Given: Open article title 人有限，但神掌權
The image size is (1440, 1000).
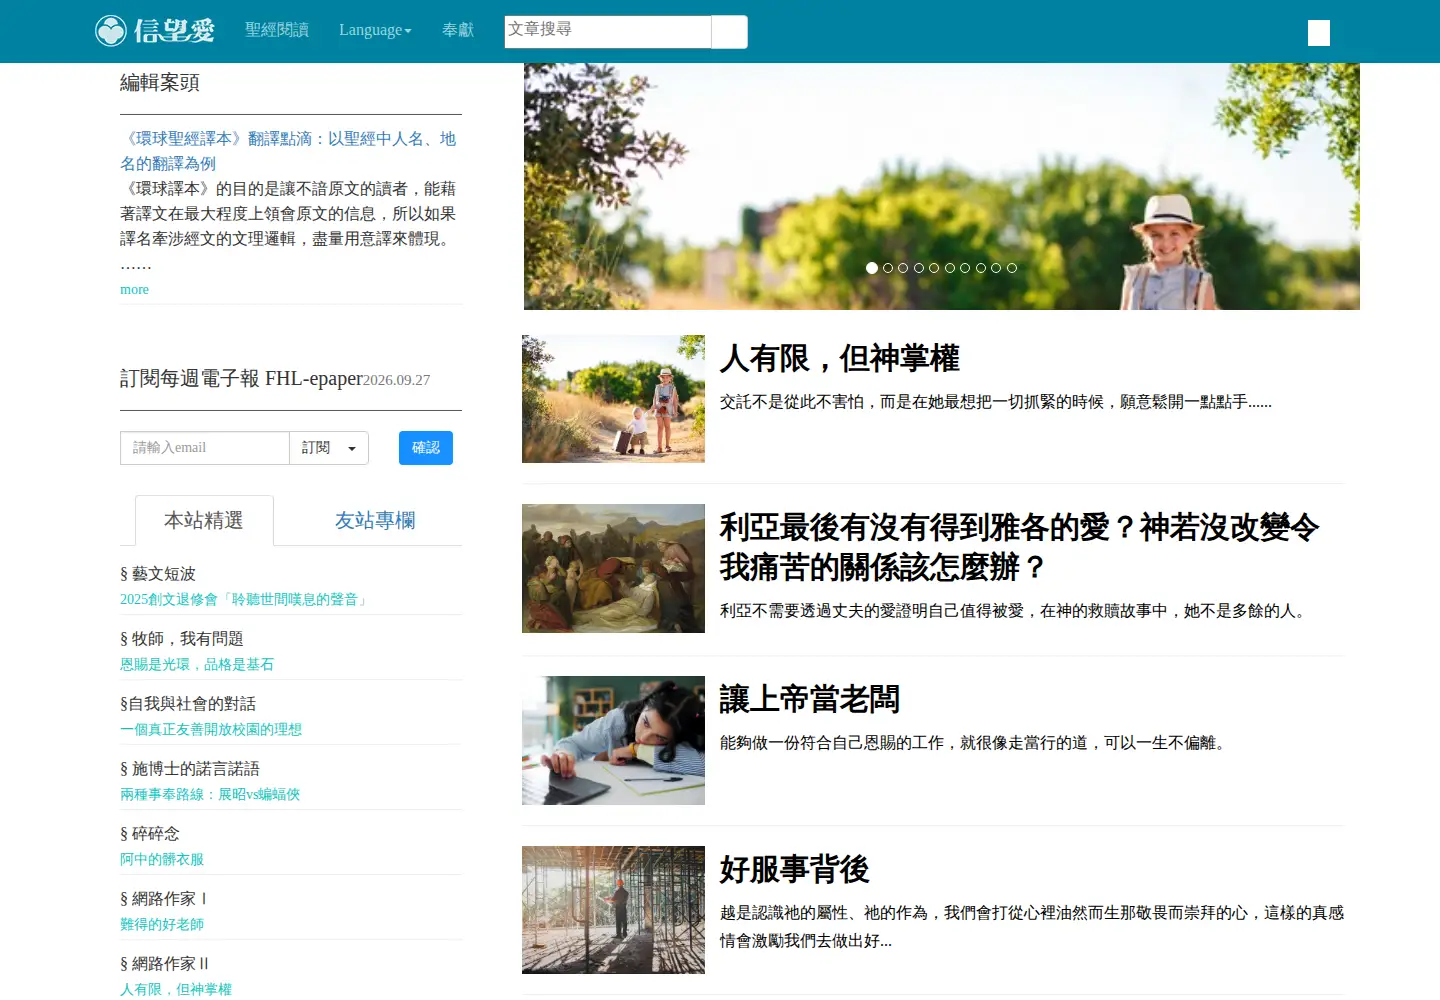Looking at the screenshot, I should point(840,358).
